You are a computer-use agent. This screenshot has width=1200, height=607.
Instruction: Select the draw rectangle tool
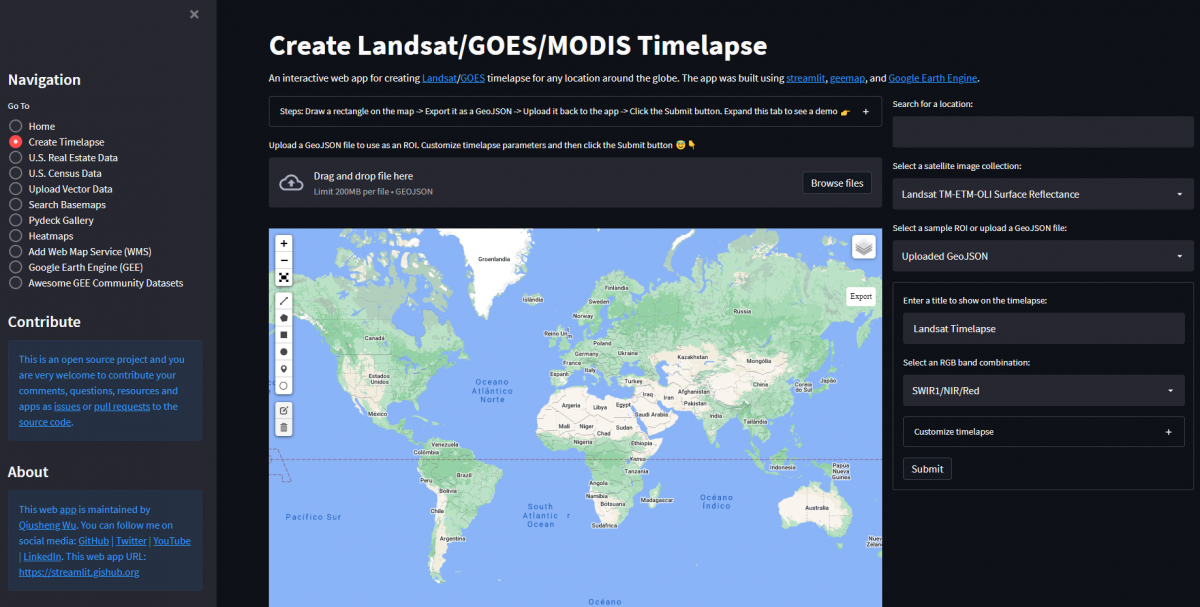(x=284, y=335)
